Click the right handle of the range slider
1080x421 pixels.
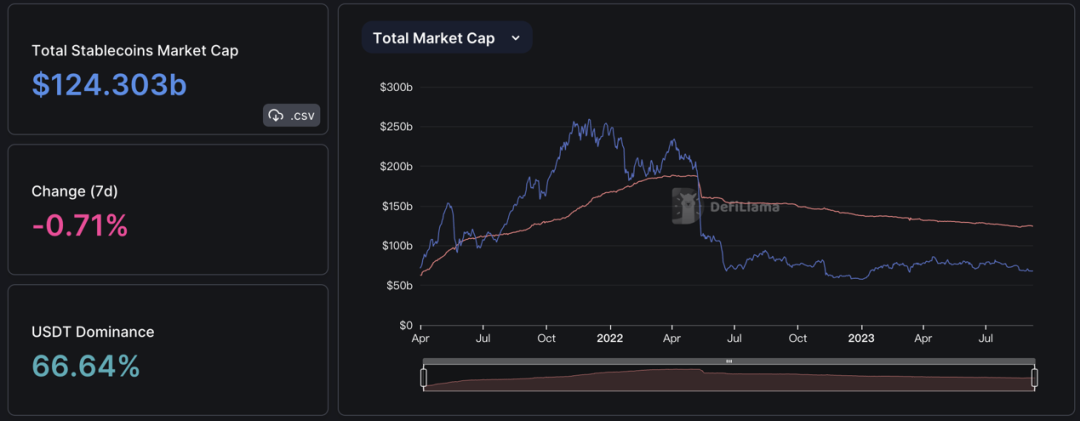point(1034,378)
